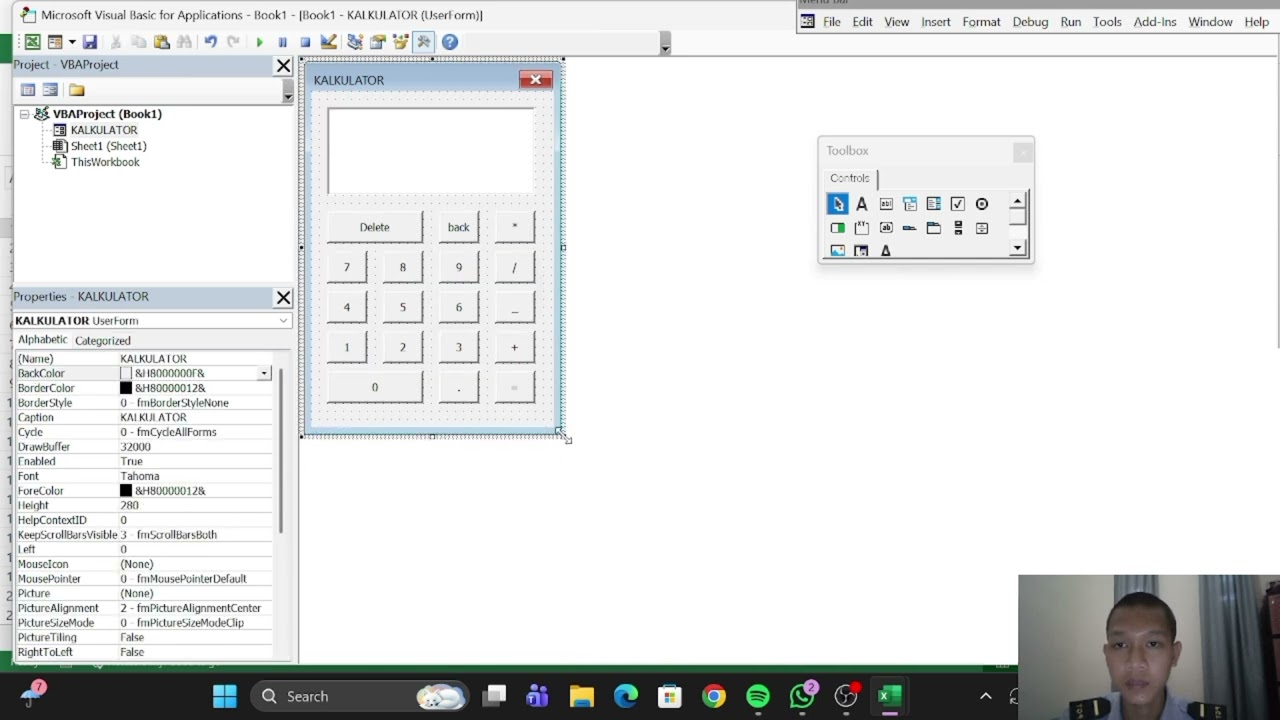The image size is (1280, 720).
Task: Open KALKULATOR UserForm object dropdown in Properties
Action: tap(283, 321)
